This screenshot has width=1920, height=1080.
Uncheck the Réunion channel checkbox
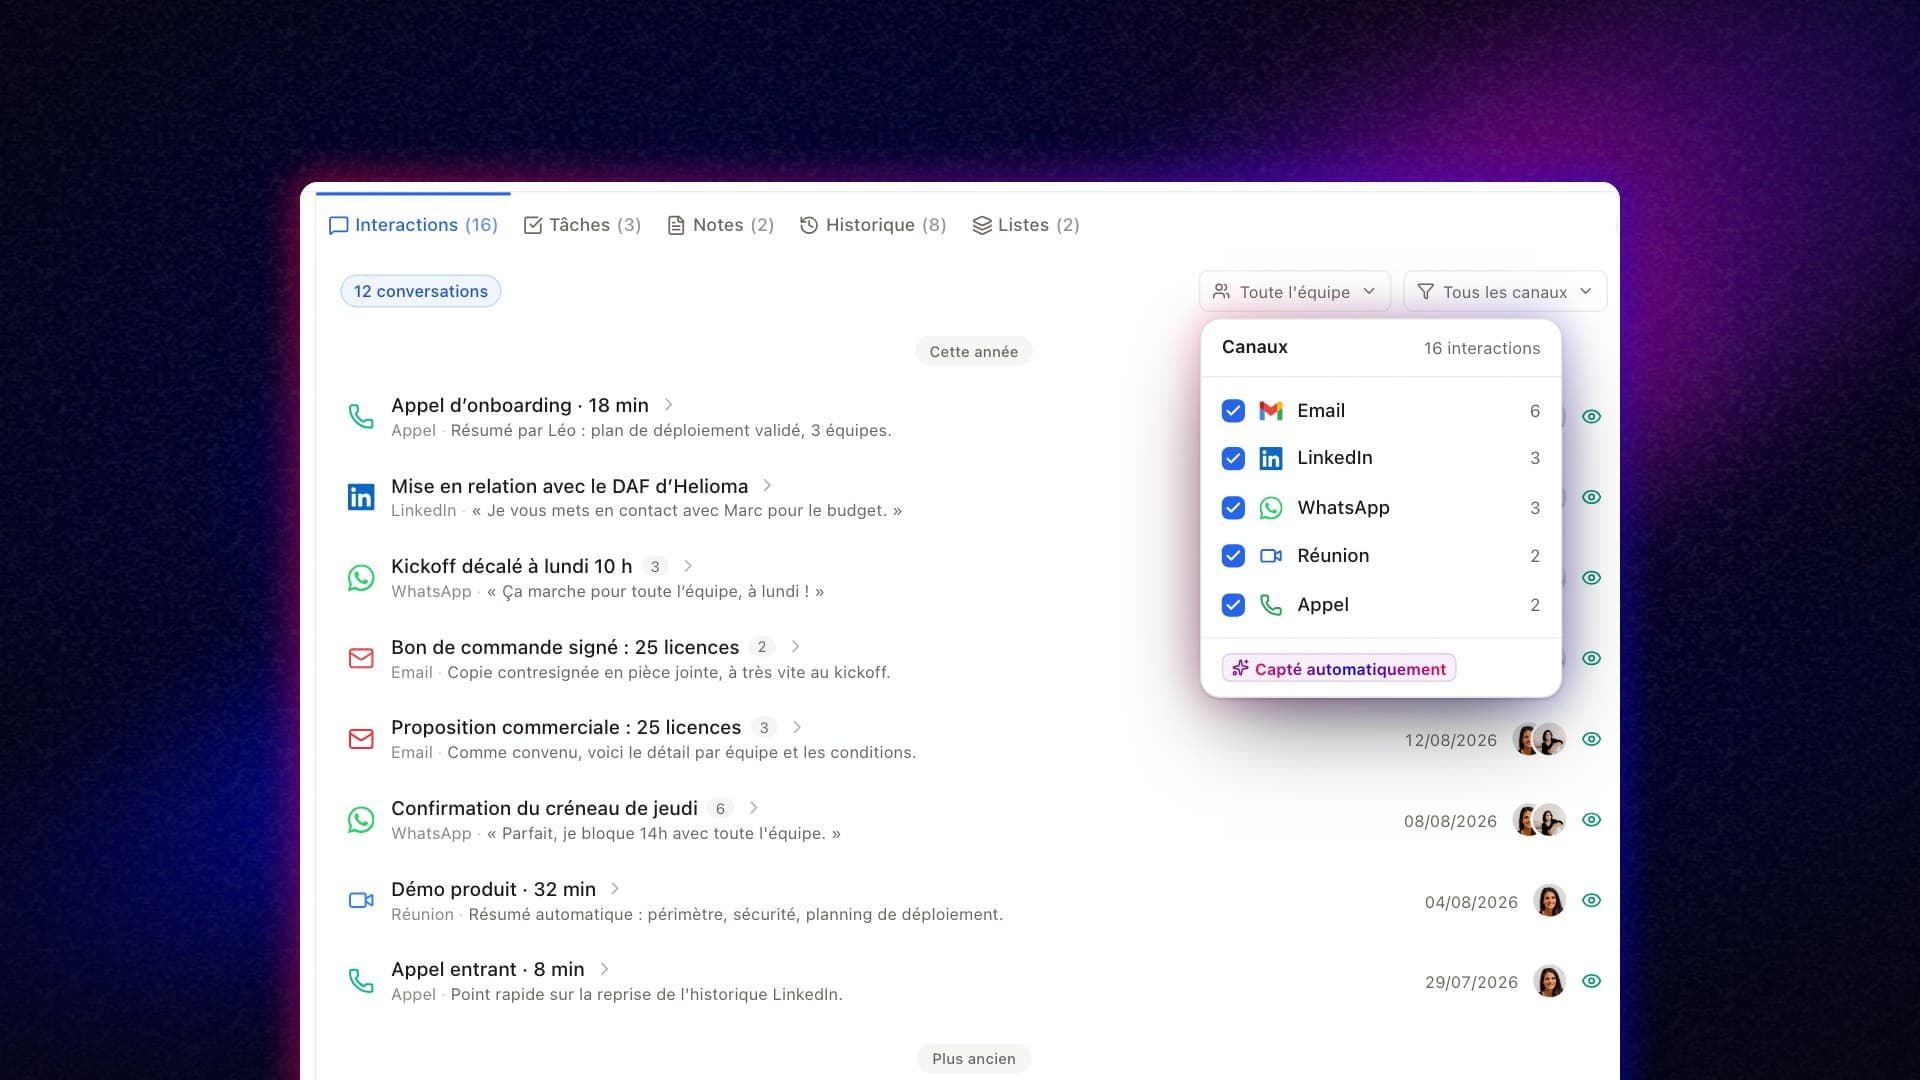1233,556
